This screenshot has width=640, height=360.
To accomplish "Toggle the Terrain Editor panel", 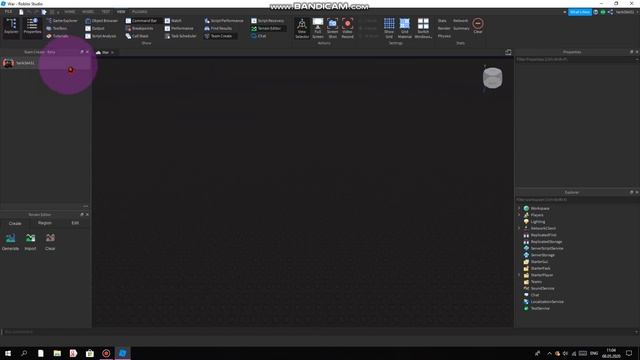I will 267,28.
